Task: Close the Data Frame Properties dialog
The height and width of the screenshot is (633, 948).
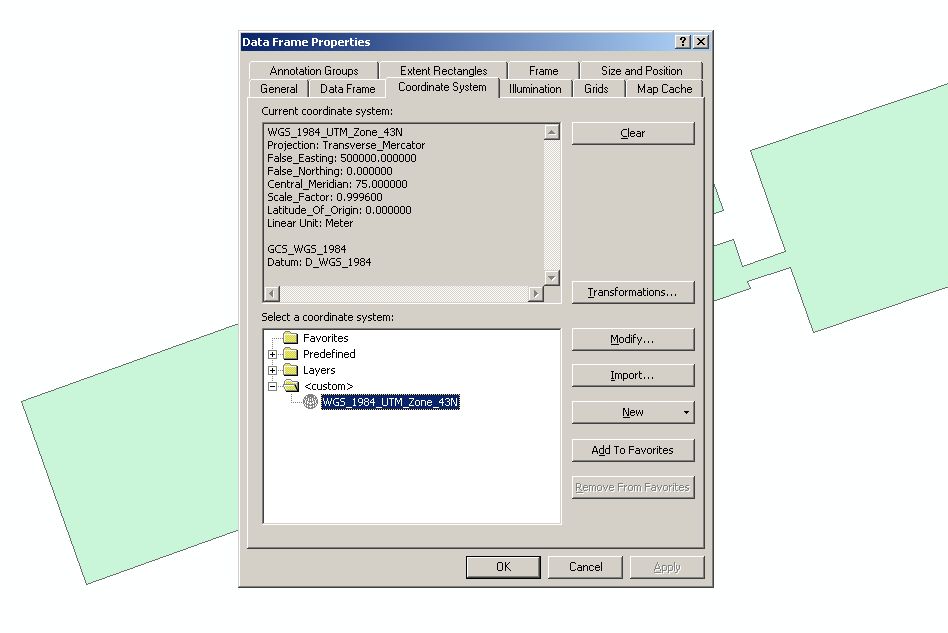Action: coord(701,42)
